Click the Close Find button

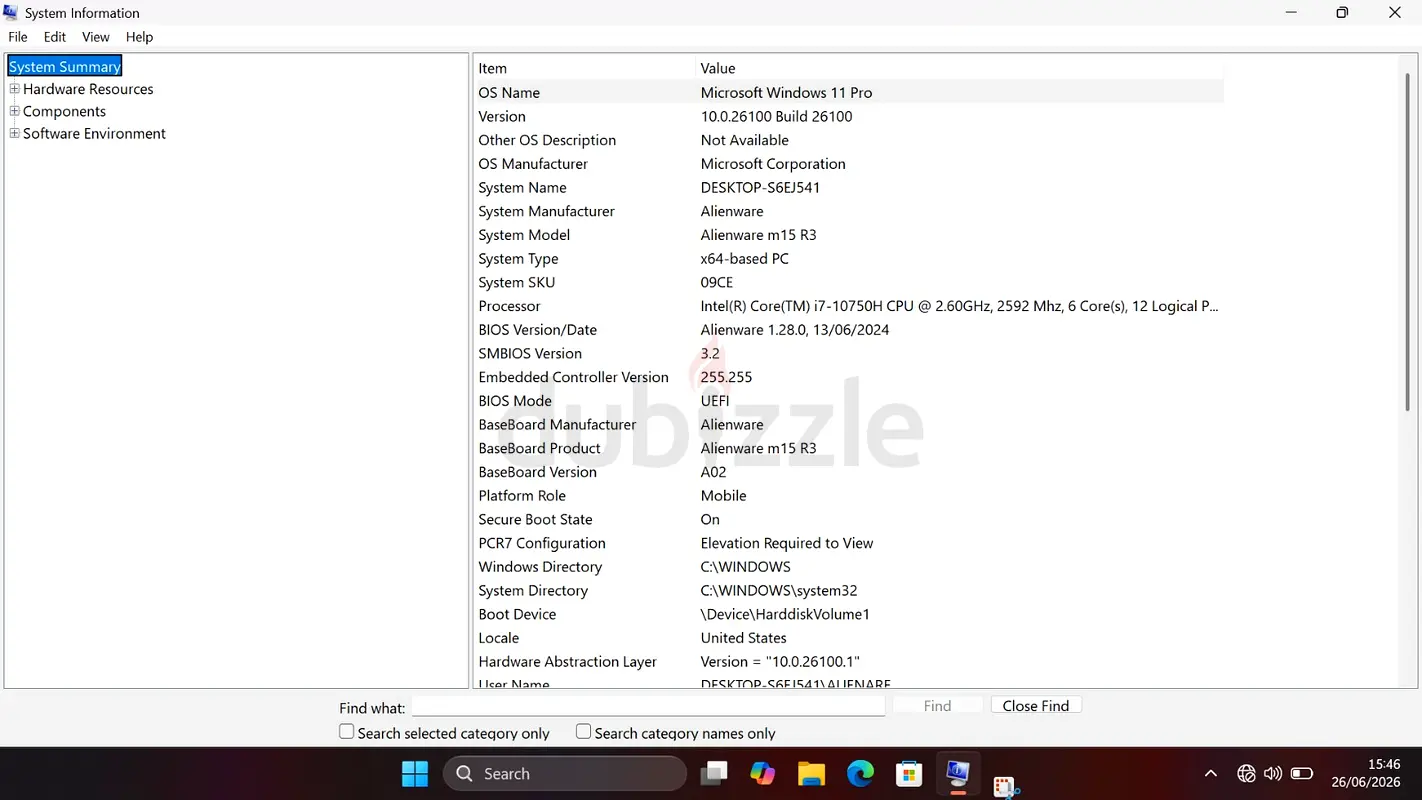pyautogui.click(x=1036, y=706)
